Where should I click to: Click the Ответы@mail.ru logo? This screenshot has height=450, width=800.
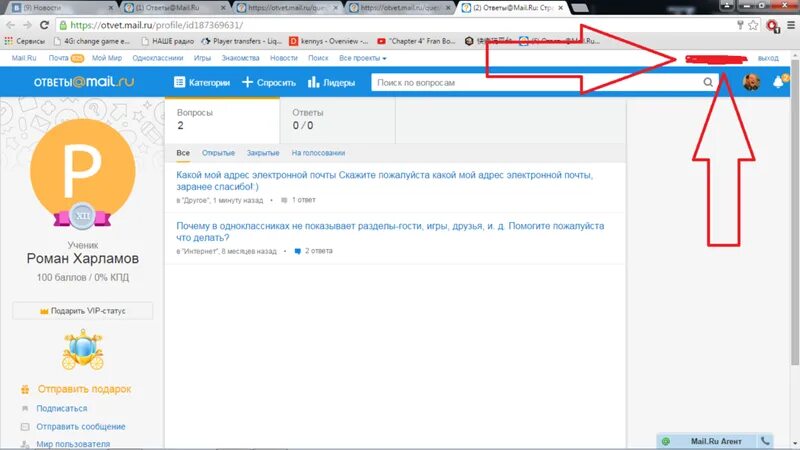point(84,82)
